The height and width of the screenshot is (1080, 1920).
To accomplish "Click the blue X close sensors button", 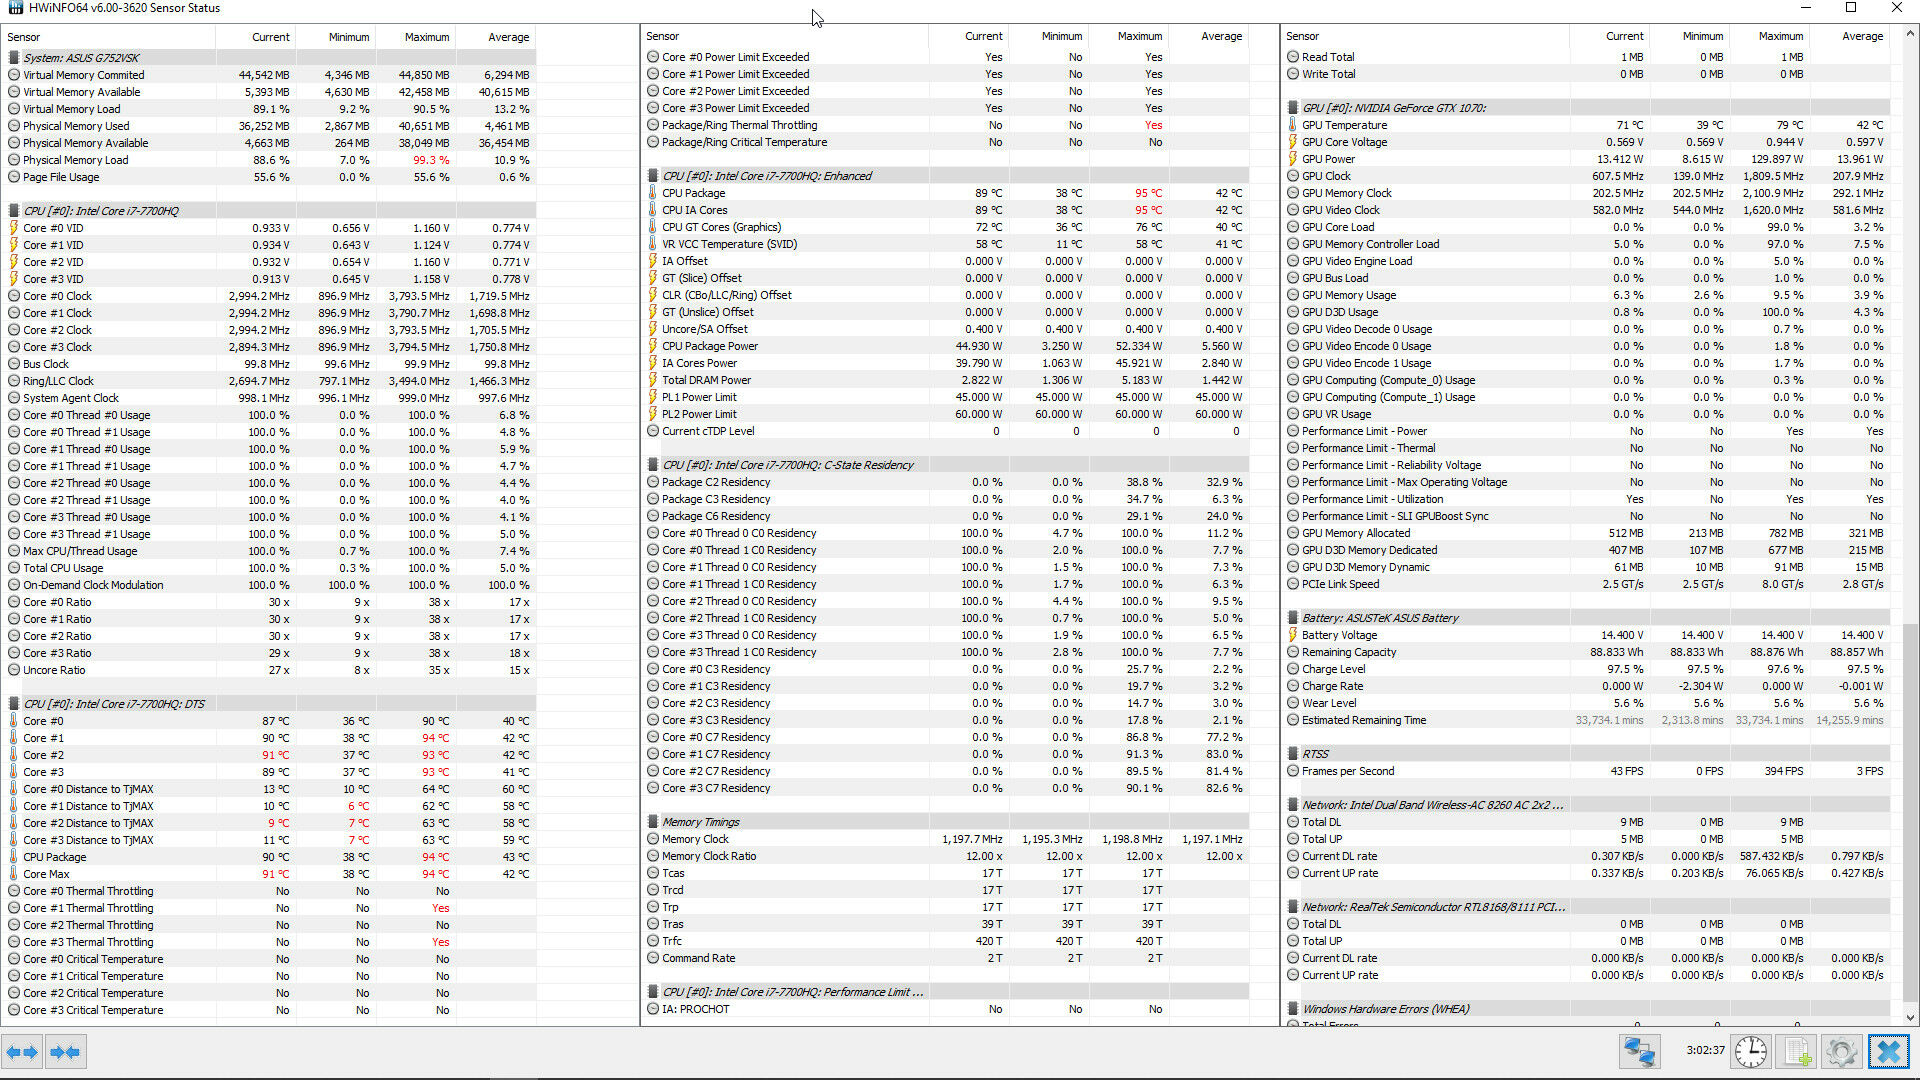I will pos(1888,1052).
